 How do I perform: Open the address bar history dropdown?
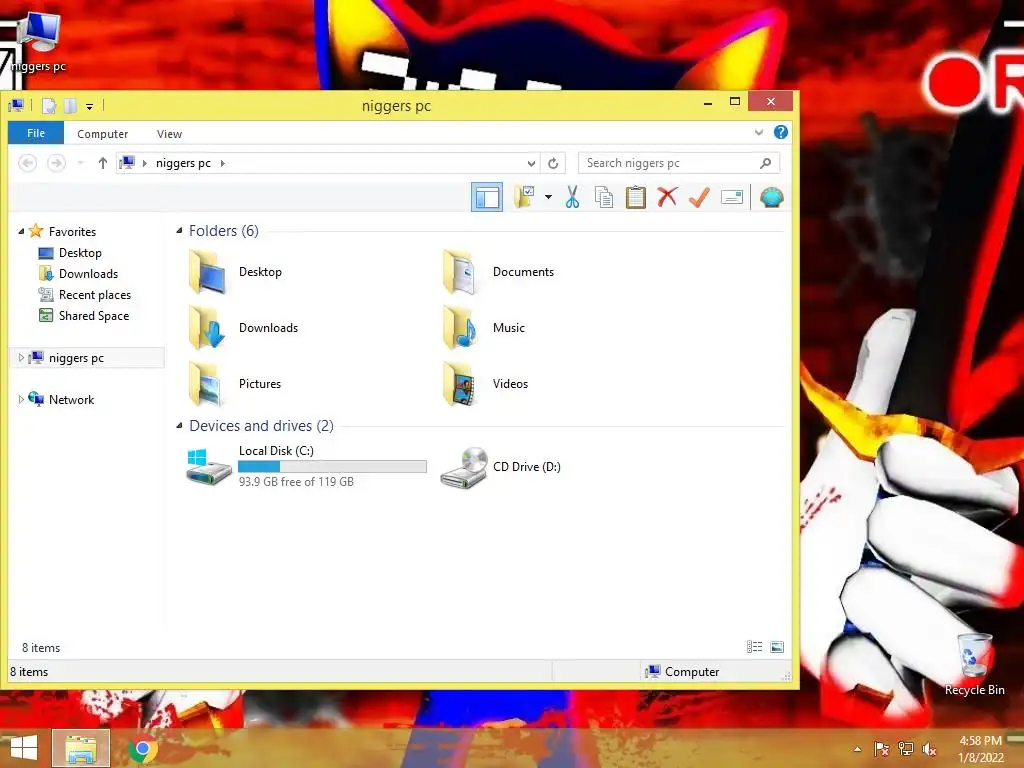coord(532,163)
